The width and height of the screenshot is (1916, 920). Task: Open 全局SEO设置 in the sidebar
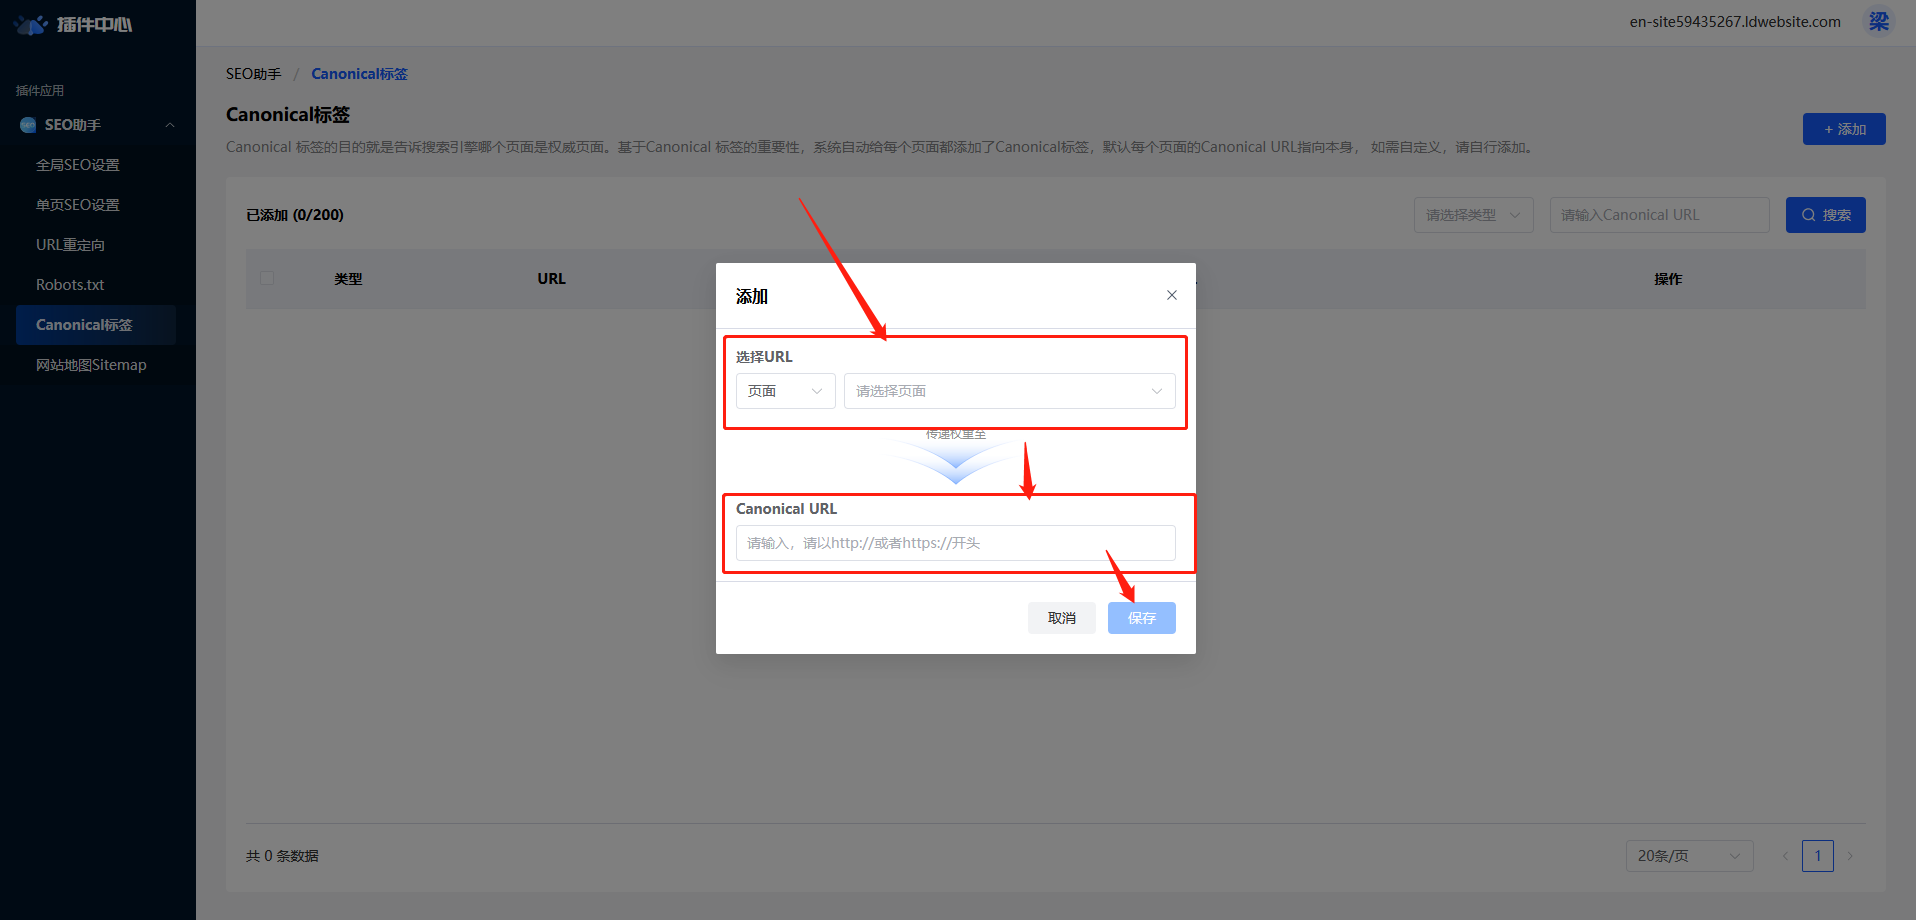(78, 165)
